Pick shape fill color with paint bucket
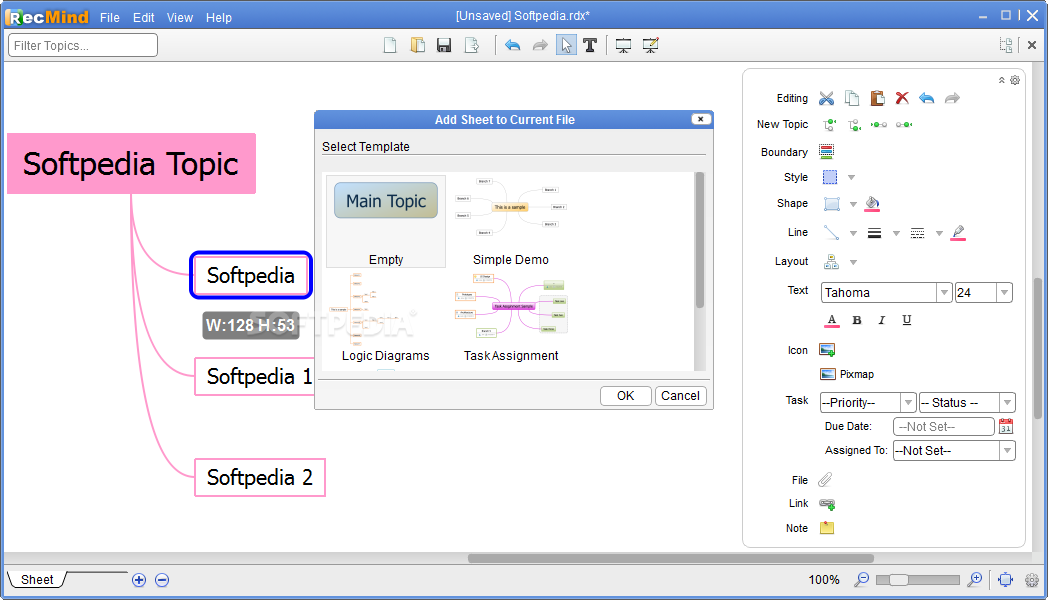Image resolution: width=1048 pixels, height=600 pixels. 872,204
